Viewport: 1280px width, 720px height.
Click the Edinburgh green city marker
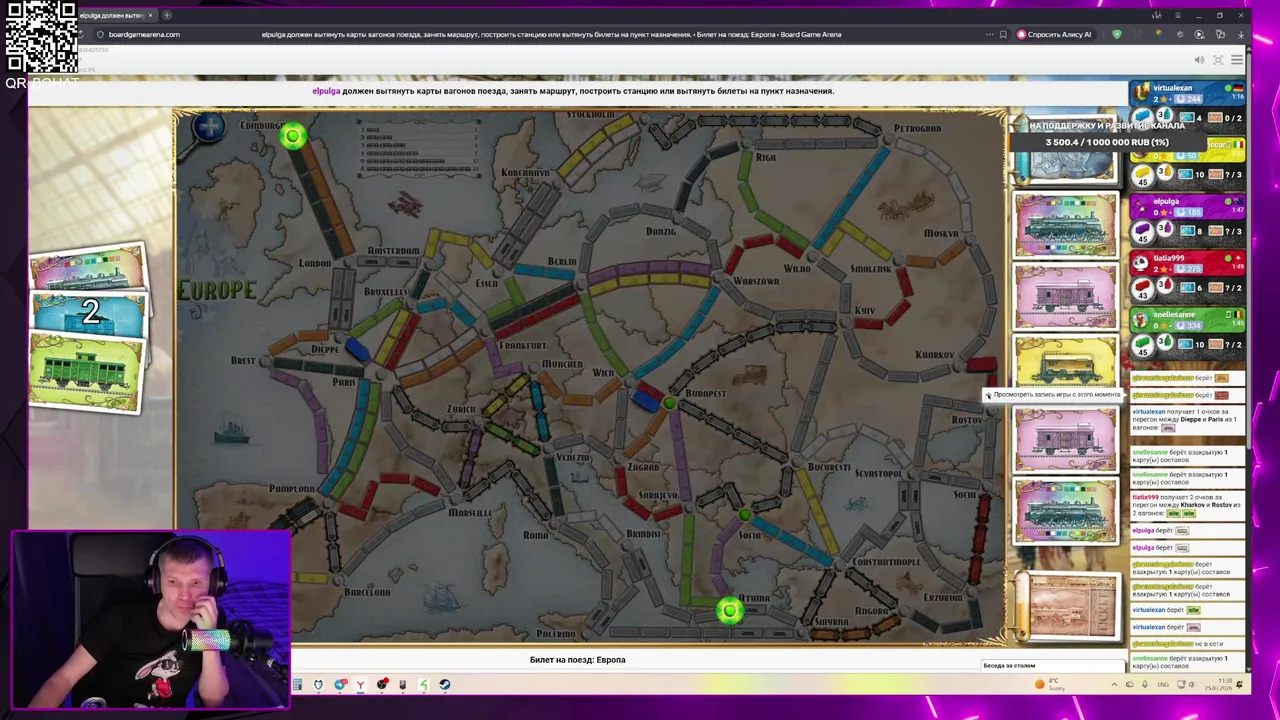click(x=293, y=137)
